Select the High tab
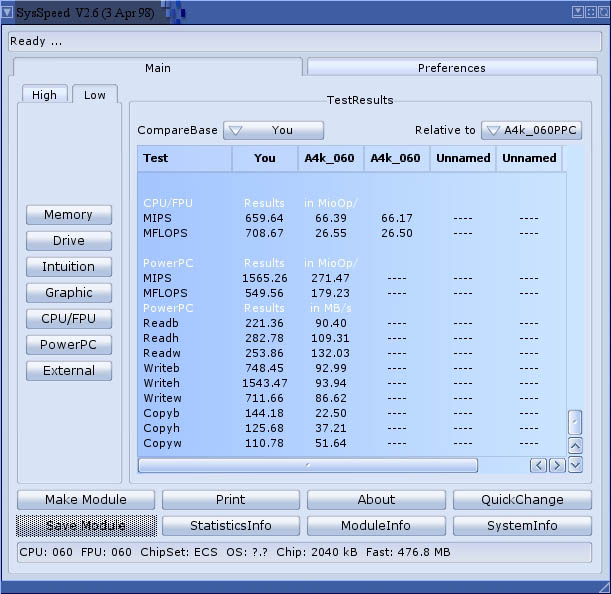611x594 pixels. (44, 95)
